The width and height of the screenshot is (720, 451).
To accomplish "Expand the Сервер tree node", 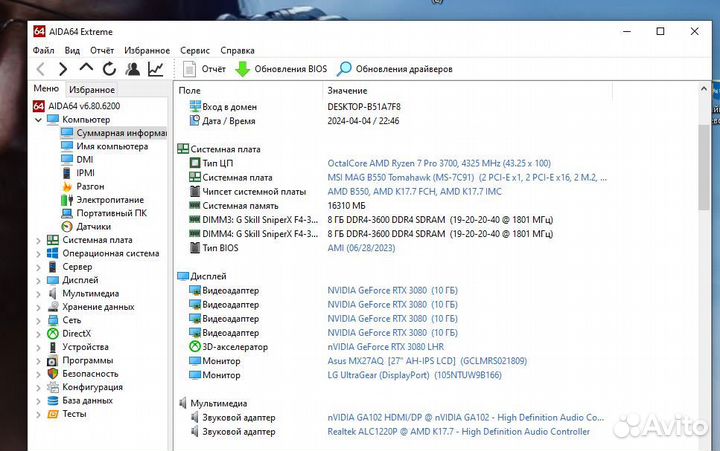I will pos(38,267).
